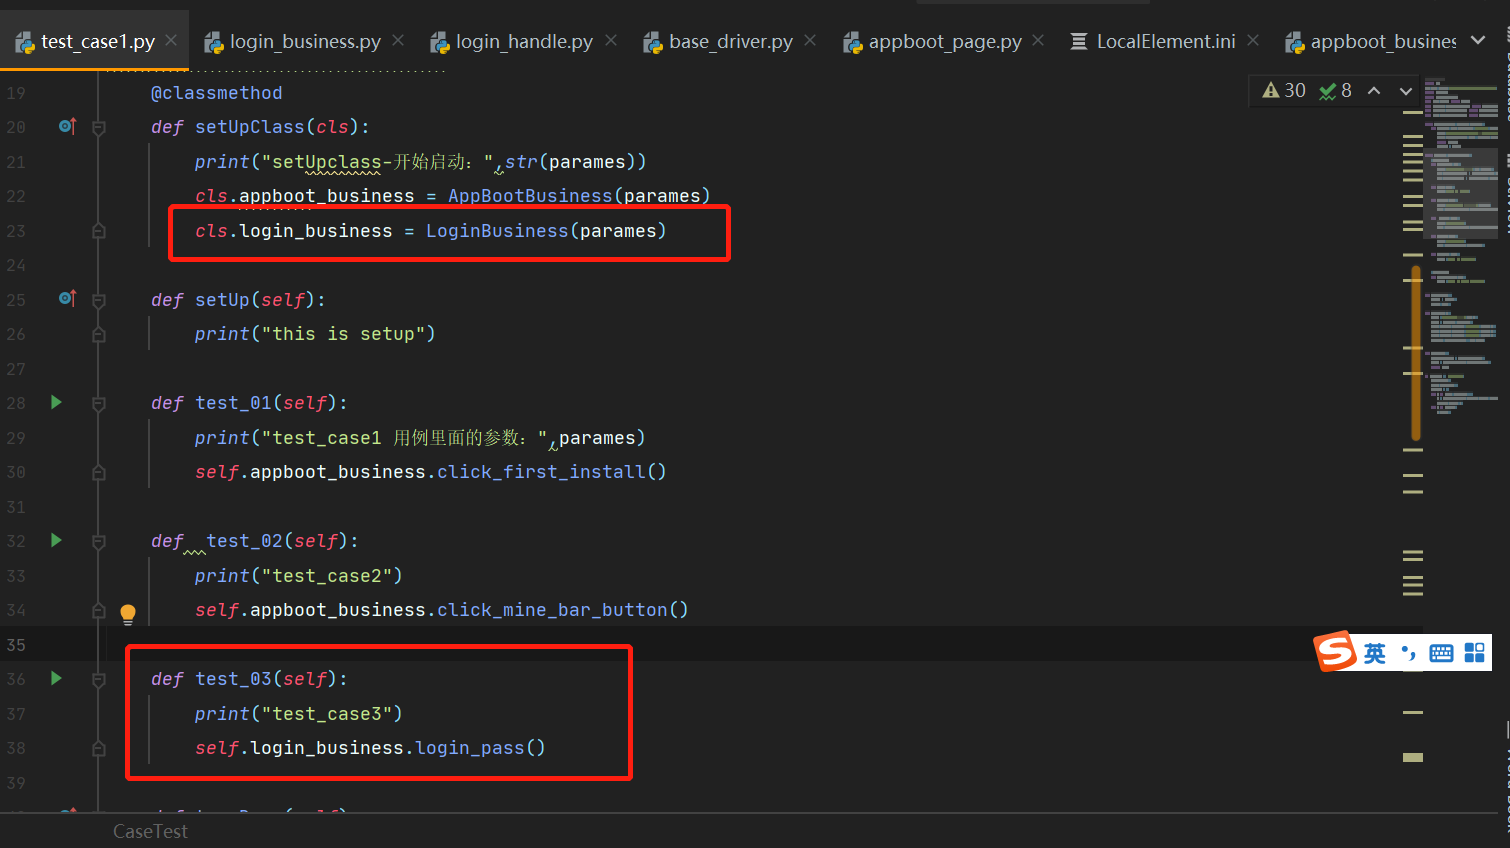Close the base_driver.py tab
The image size is (1510, 848).
point(810,40)
